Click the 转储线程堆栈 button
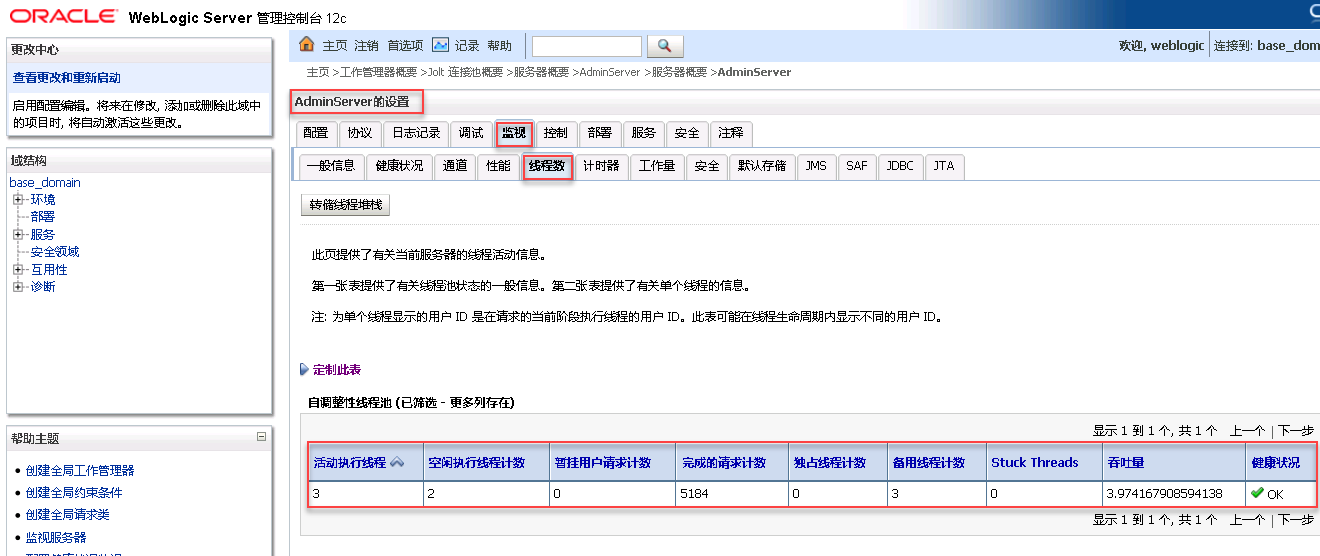Viewport: 1320px width, 556px height. (345, 205)
